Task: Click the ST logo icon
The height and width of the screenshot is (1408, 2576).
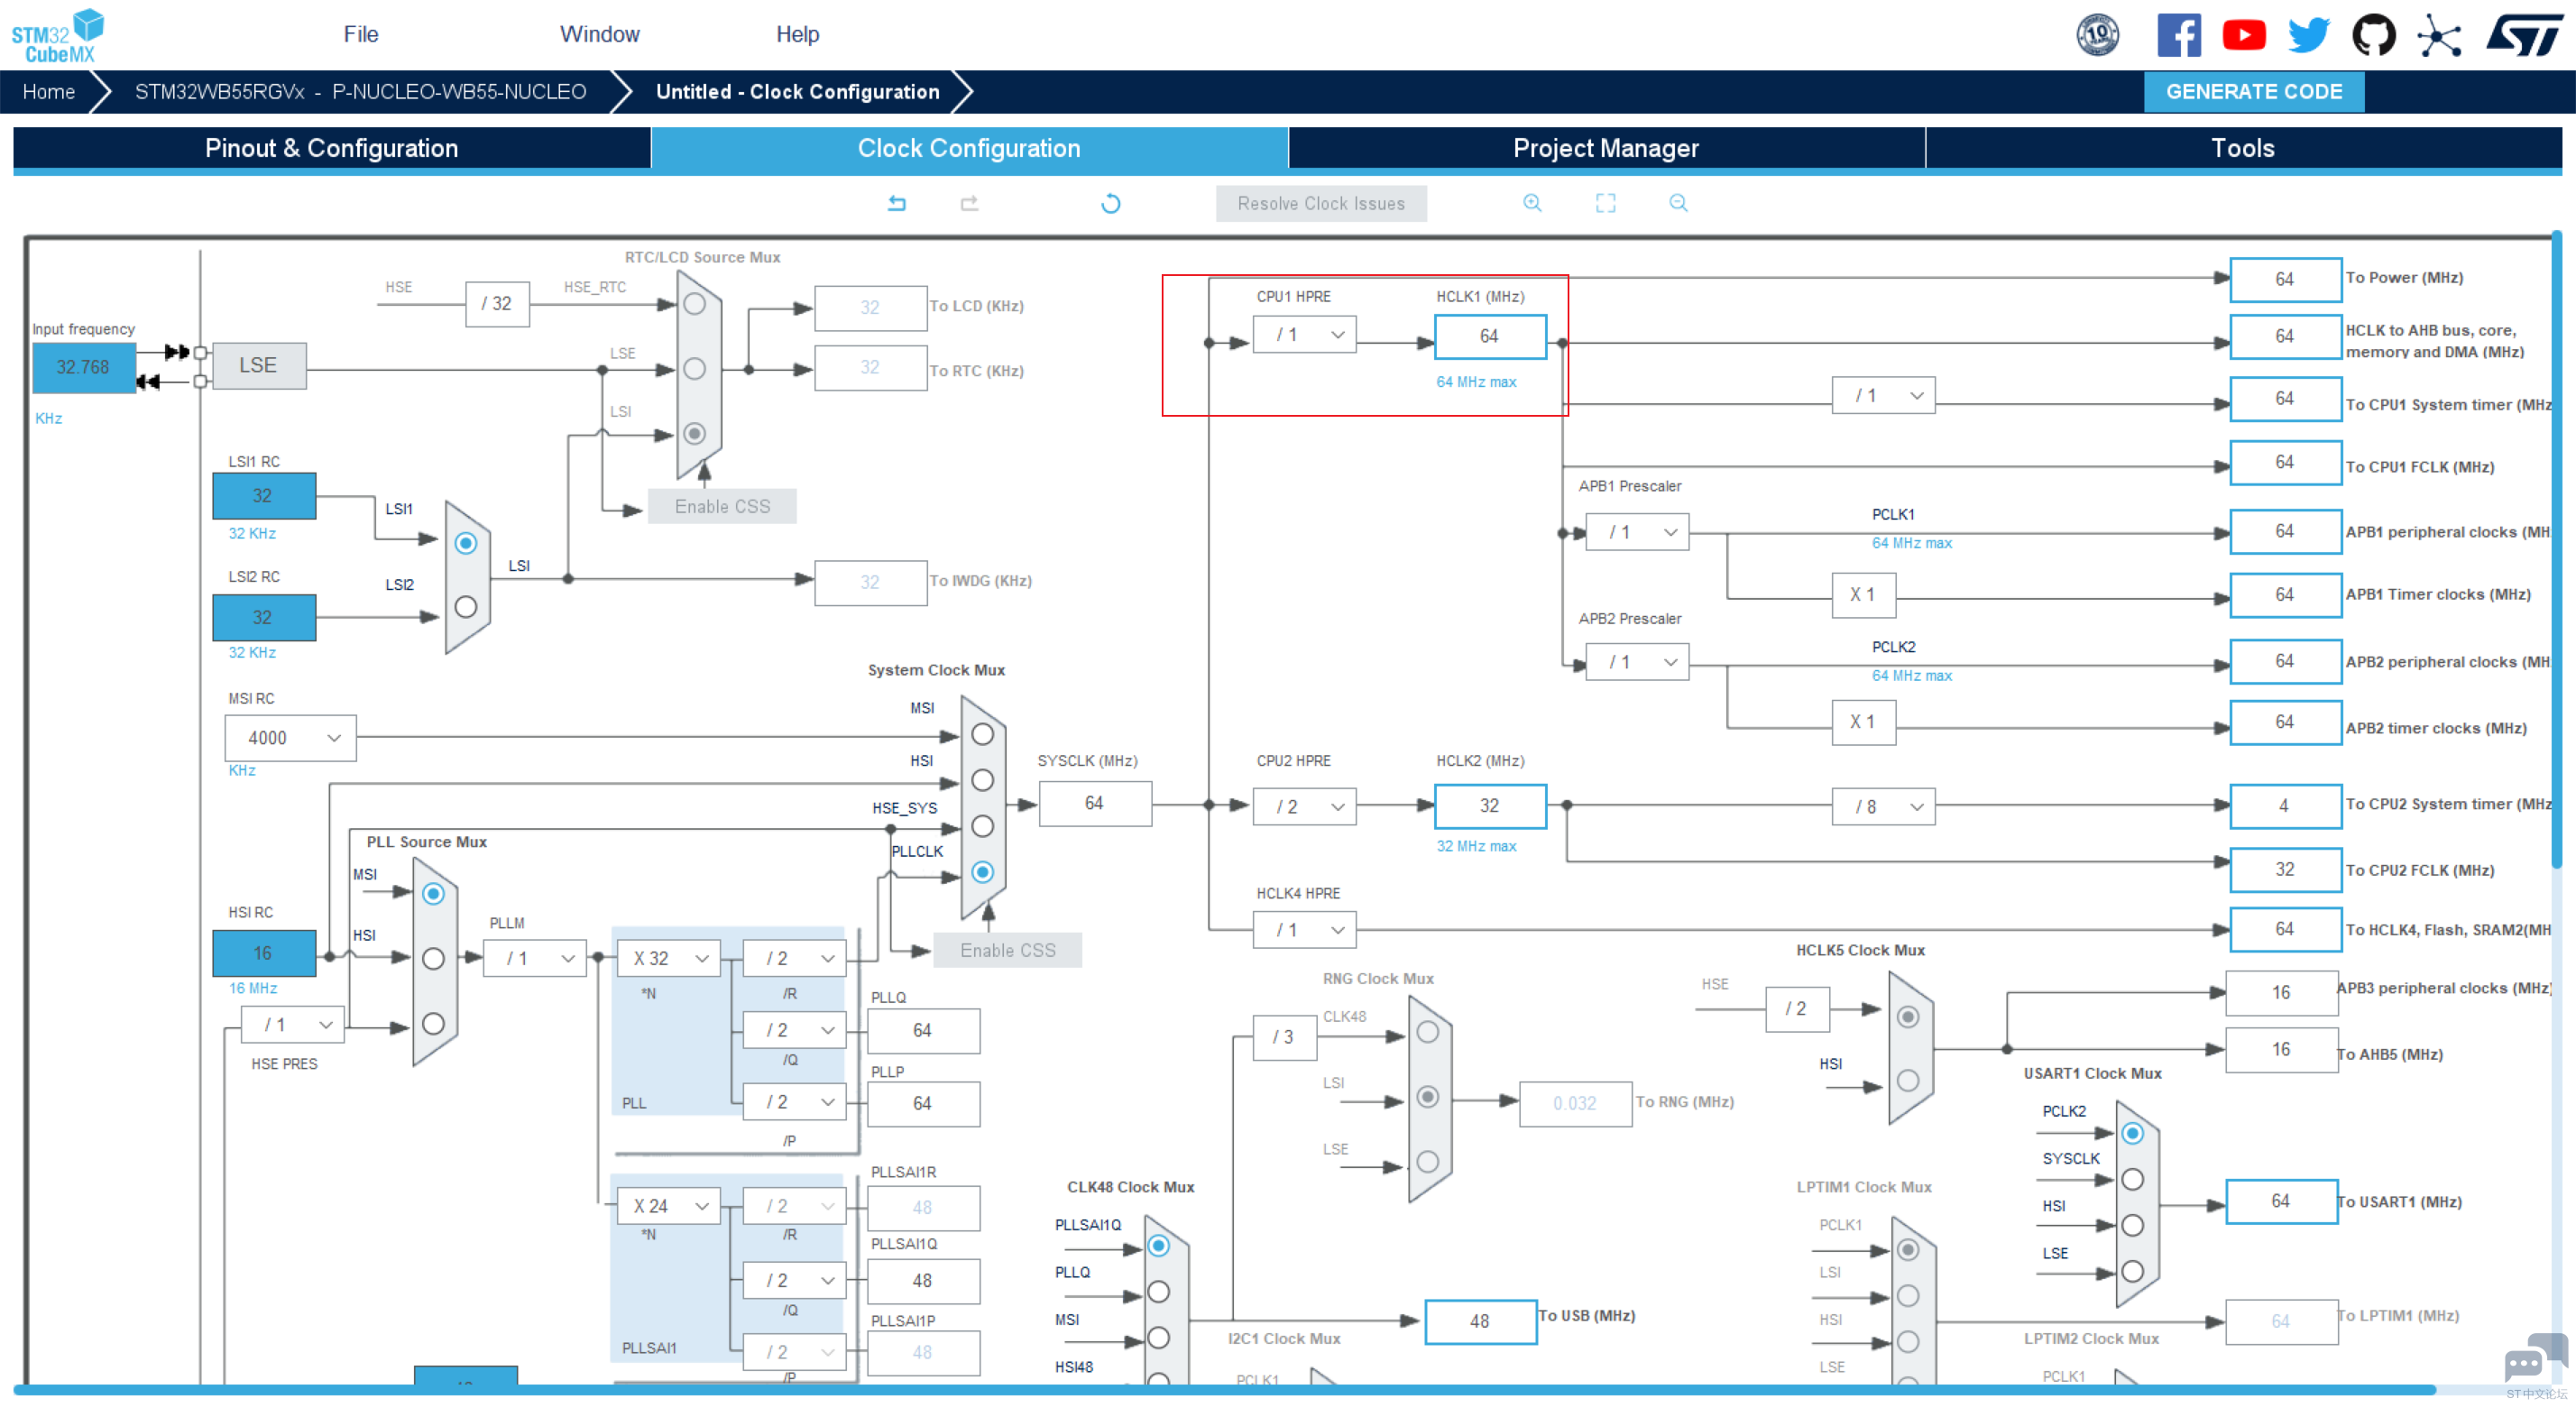Action: click(x=2523, y=35)
